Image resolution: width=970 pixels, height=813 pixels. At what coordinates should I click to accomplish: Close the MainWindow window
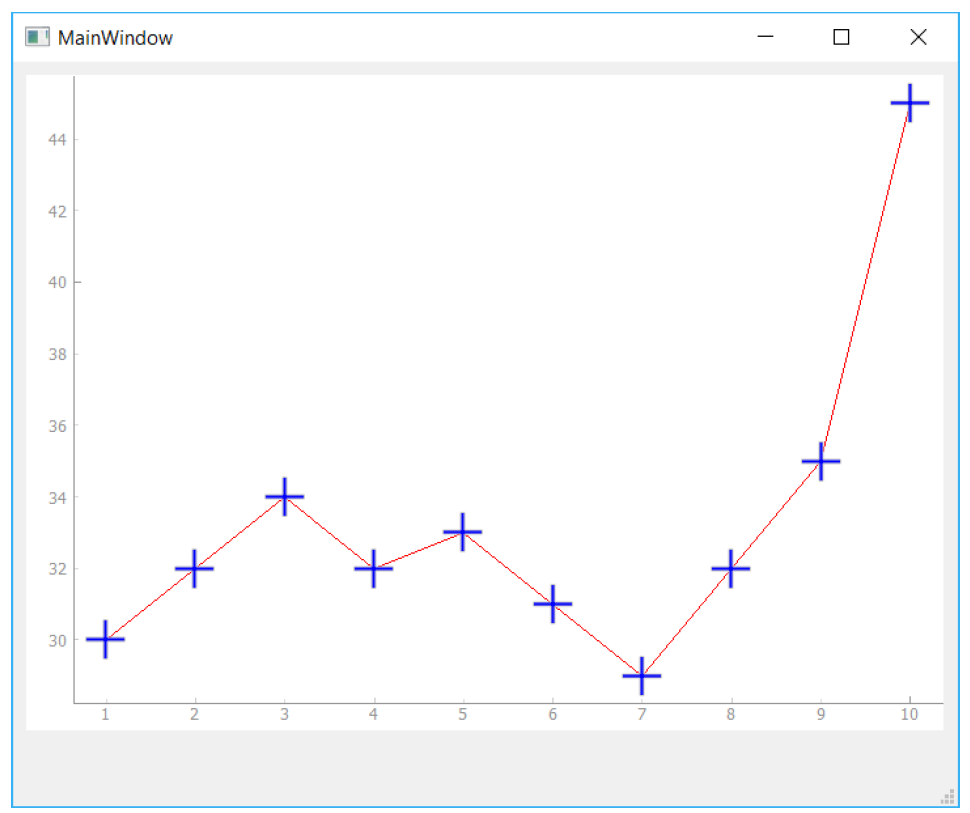pyautogui.click(x=918, y=37)
